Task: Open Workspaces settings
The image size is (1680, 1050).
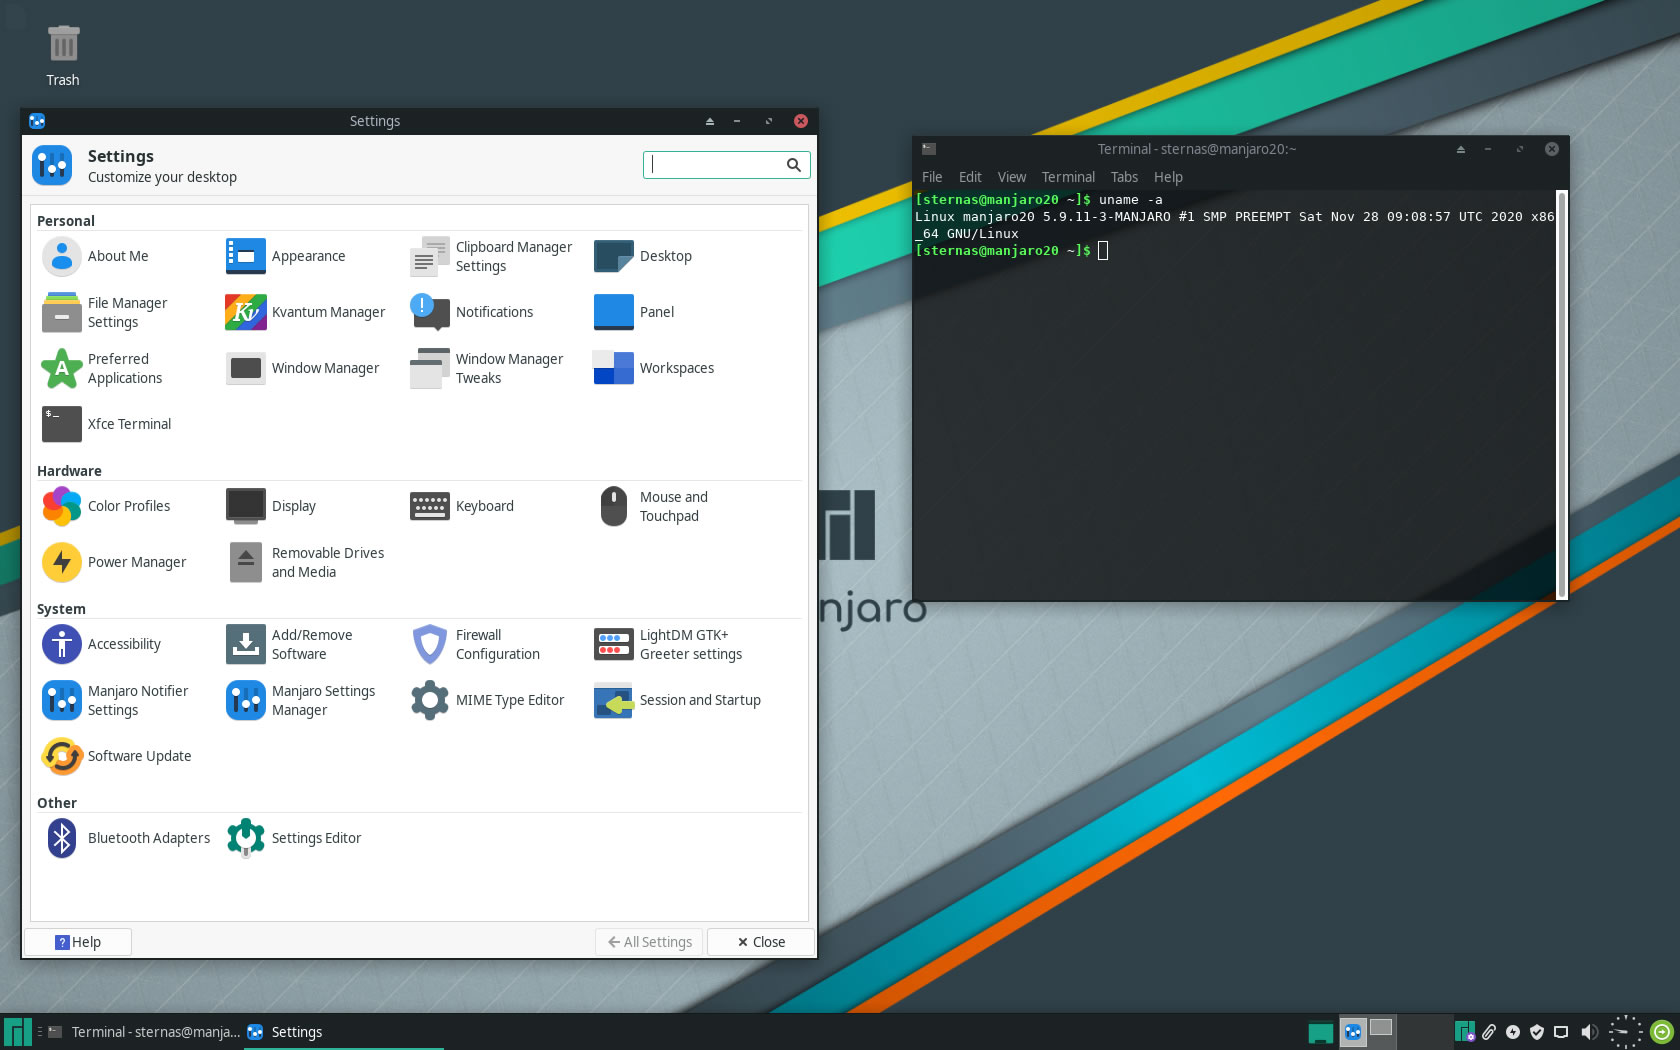Action: click(654, 368)
